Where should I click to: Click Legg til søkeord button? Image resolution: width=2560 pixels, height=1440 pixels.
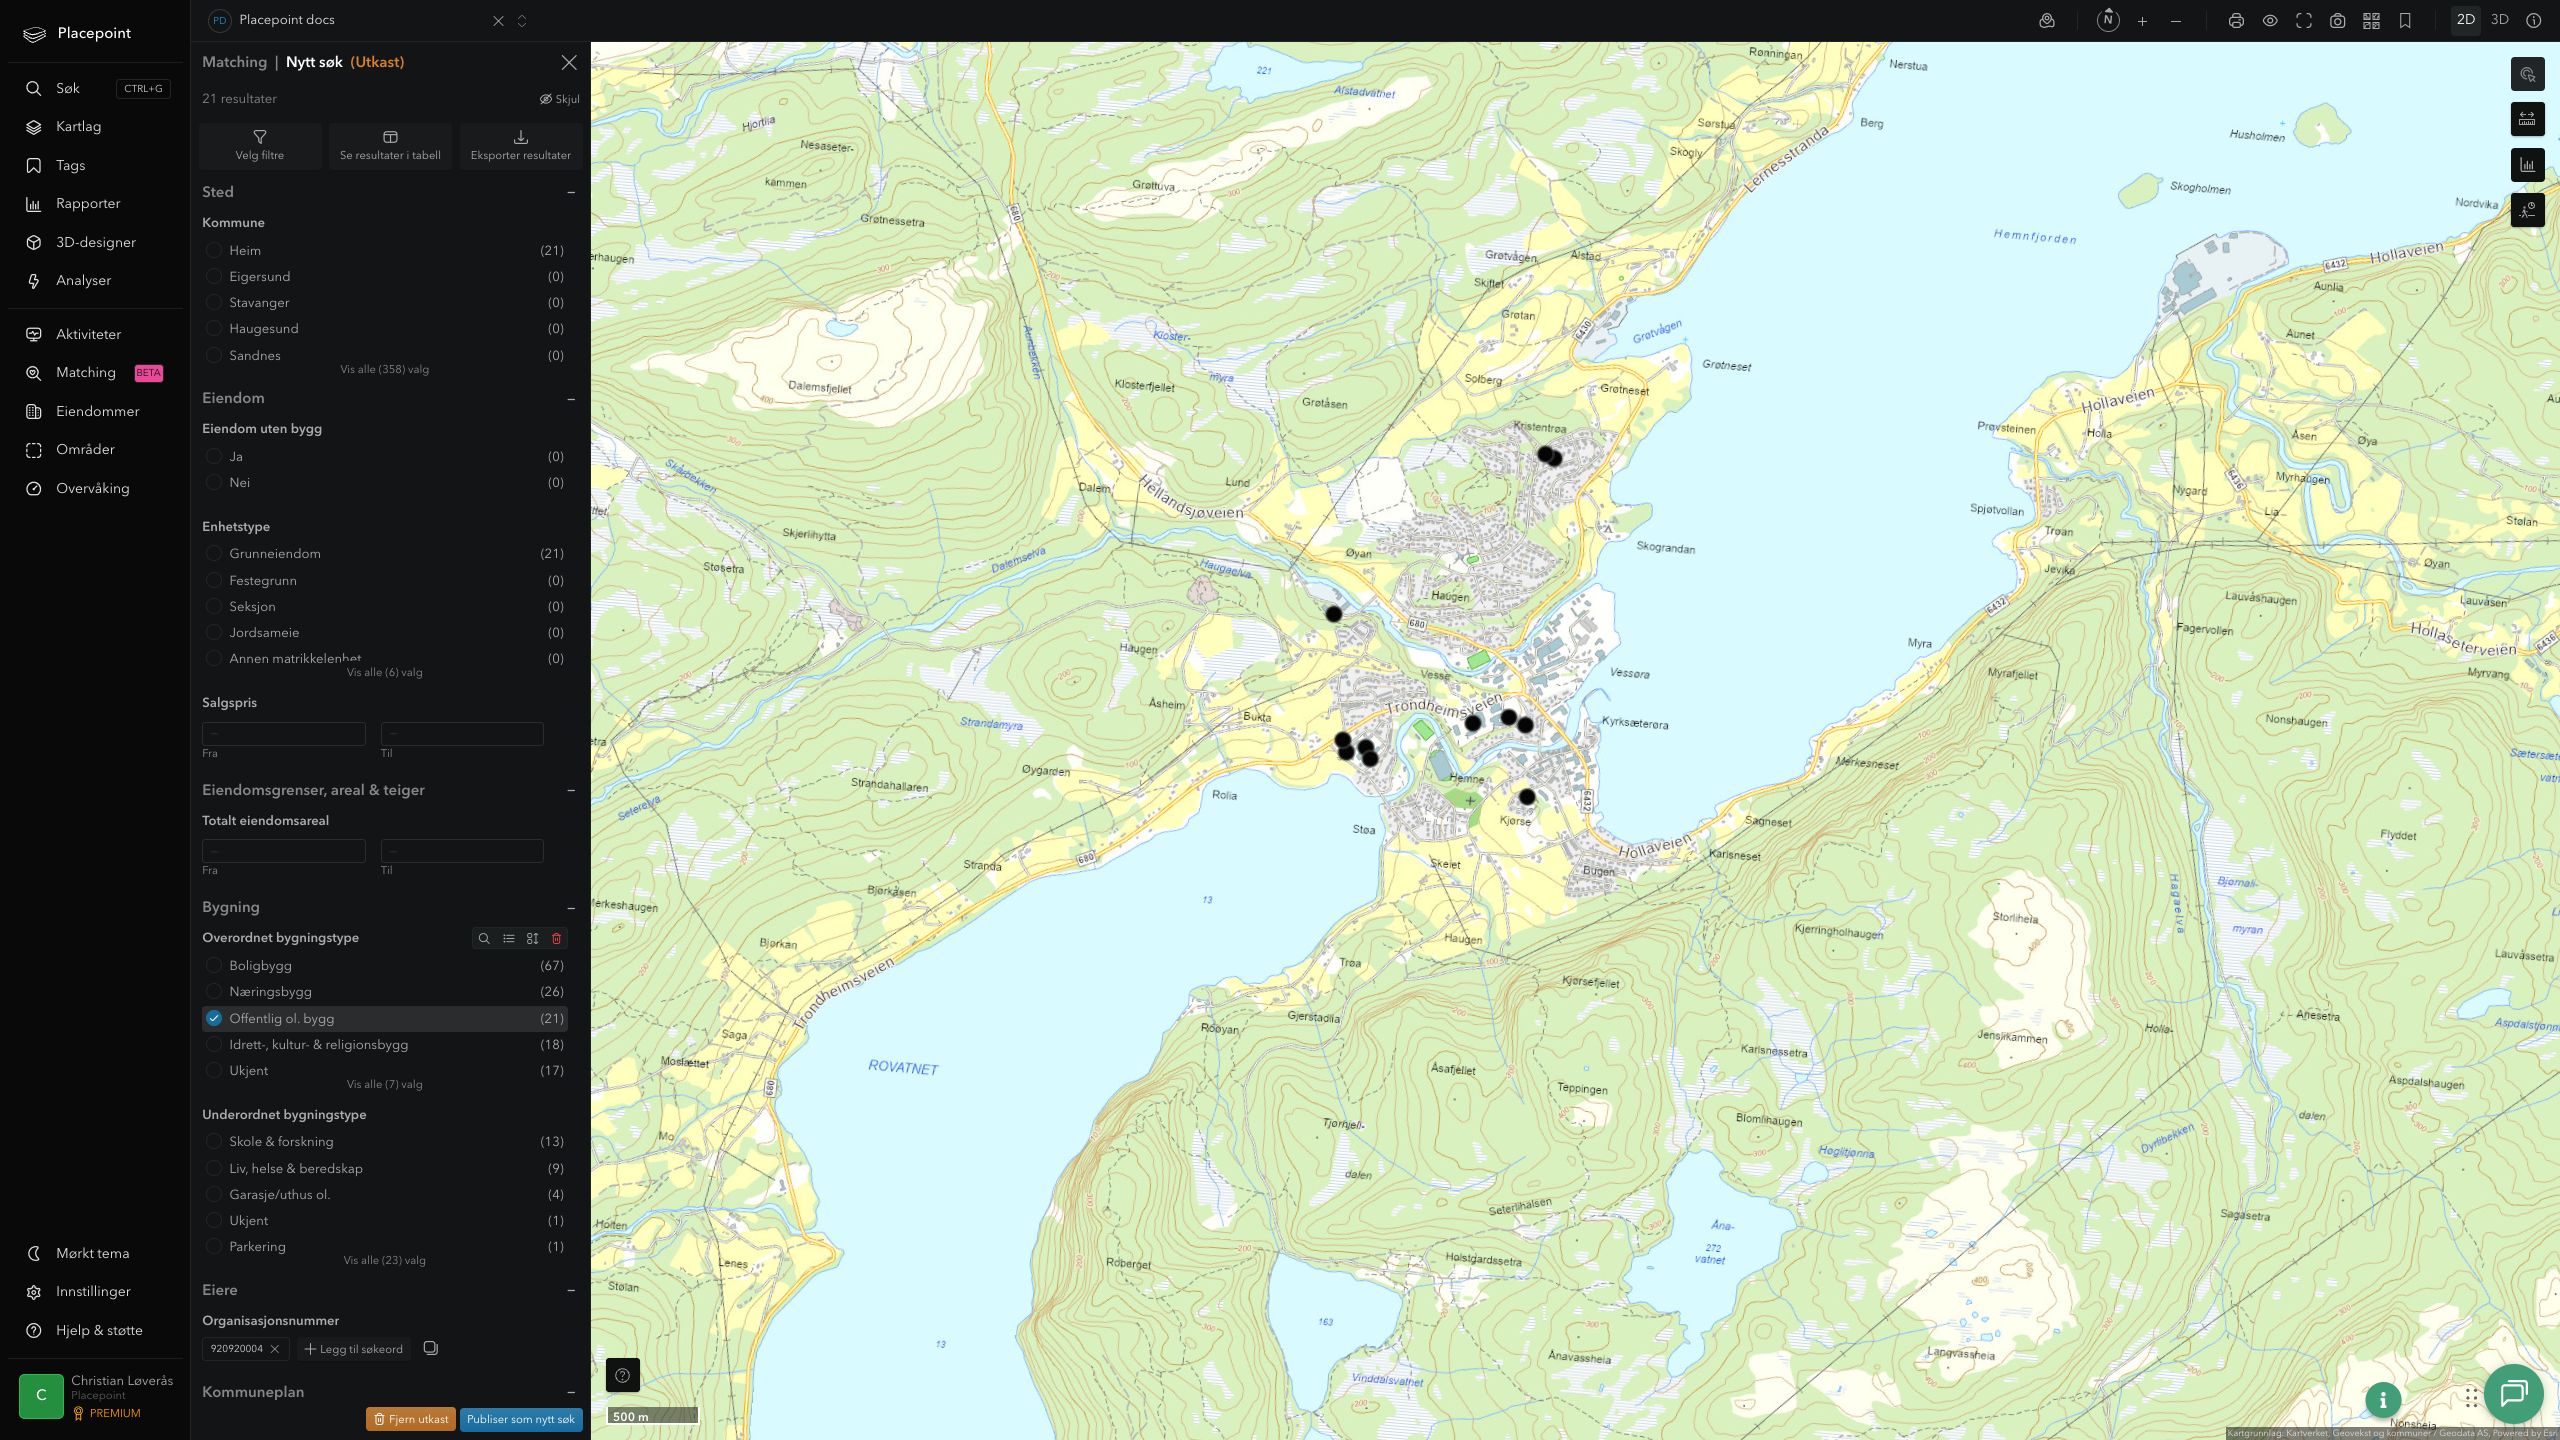coord(354,1349)
